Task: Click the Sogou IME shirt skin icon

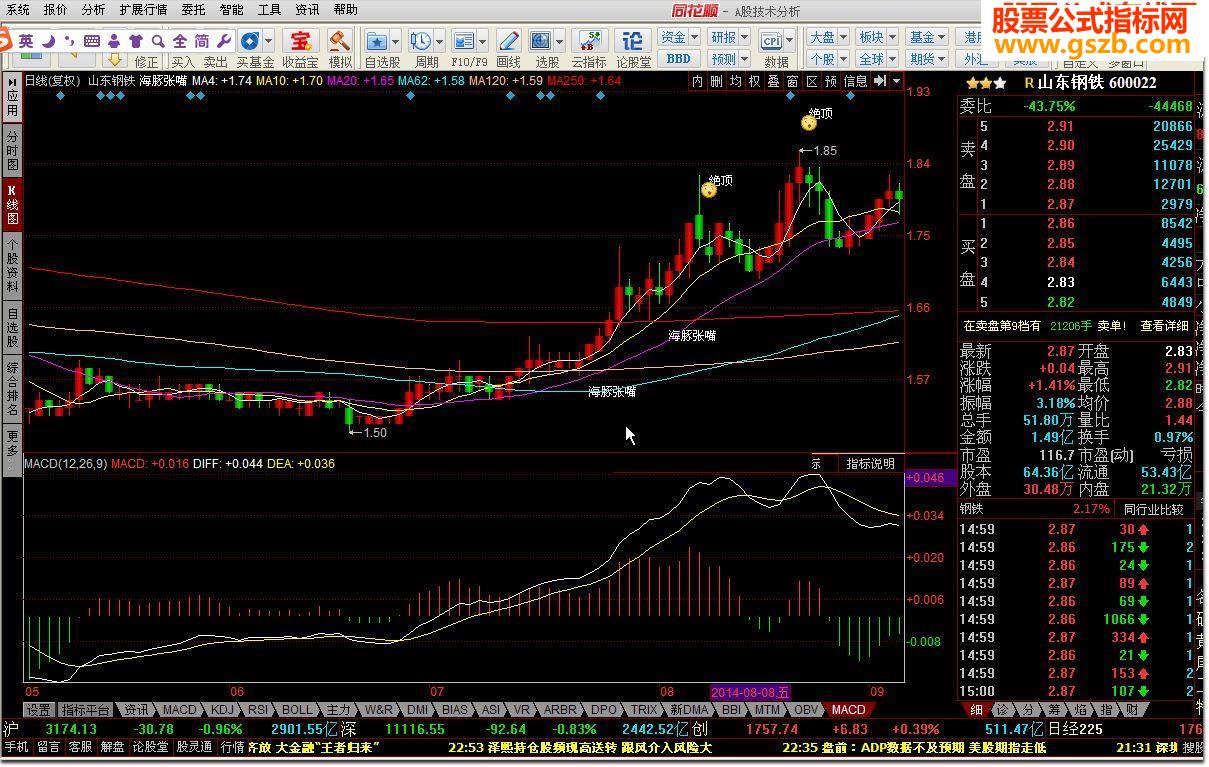Action: (x=135, y=41)
